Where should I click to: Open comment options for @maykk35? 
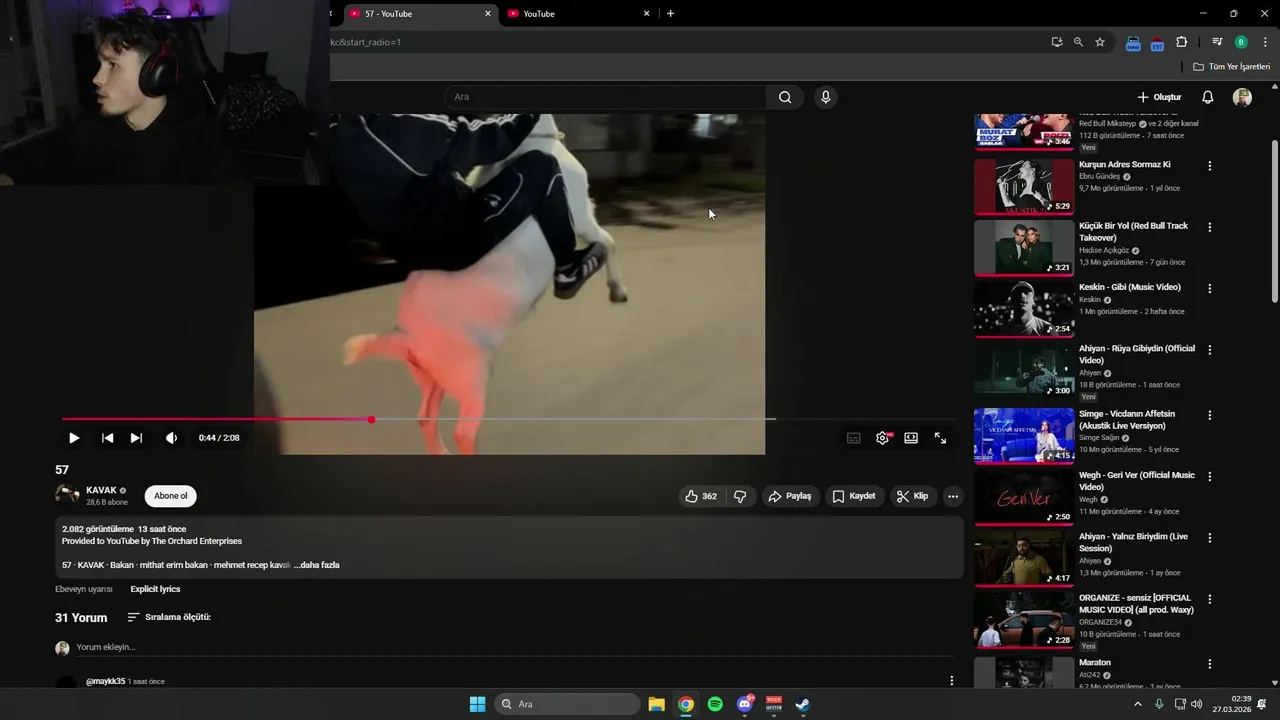click(x=951, y=681)
